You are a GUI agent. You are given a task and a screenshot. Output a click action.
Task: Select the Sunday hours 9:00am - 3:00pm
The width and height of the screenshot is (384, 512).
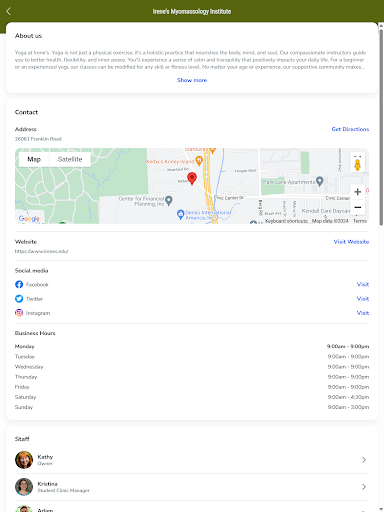coord(348,407)
